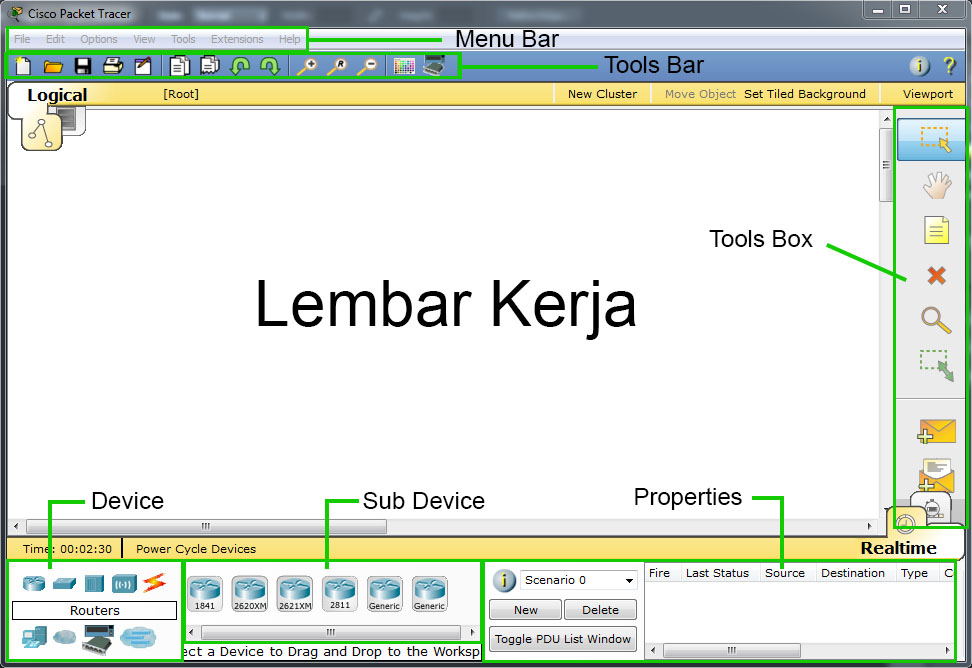
Task: Select Switches device category icon
Action: pos(64,582)
